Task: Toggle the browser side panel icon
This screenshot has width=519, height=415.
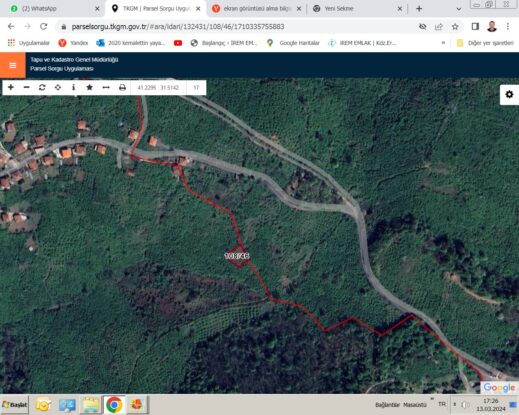Action: [x=475, y=27]
